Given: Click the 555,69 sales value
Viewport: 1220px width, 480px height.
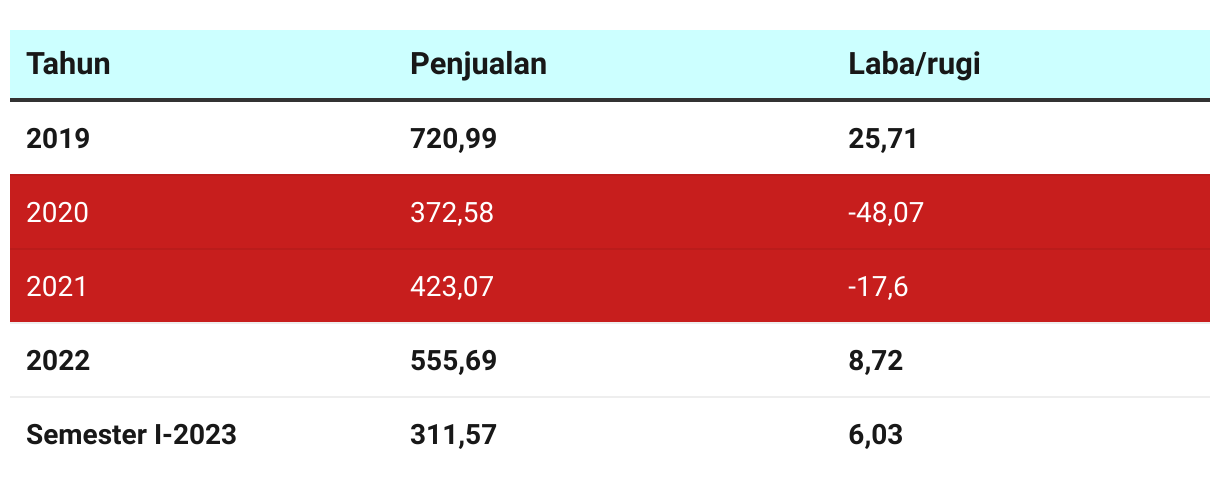Looking at the screenshot, I should click(453, 360).
